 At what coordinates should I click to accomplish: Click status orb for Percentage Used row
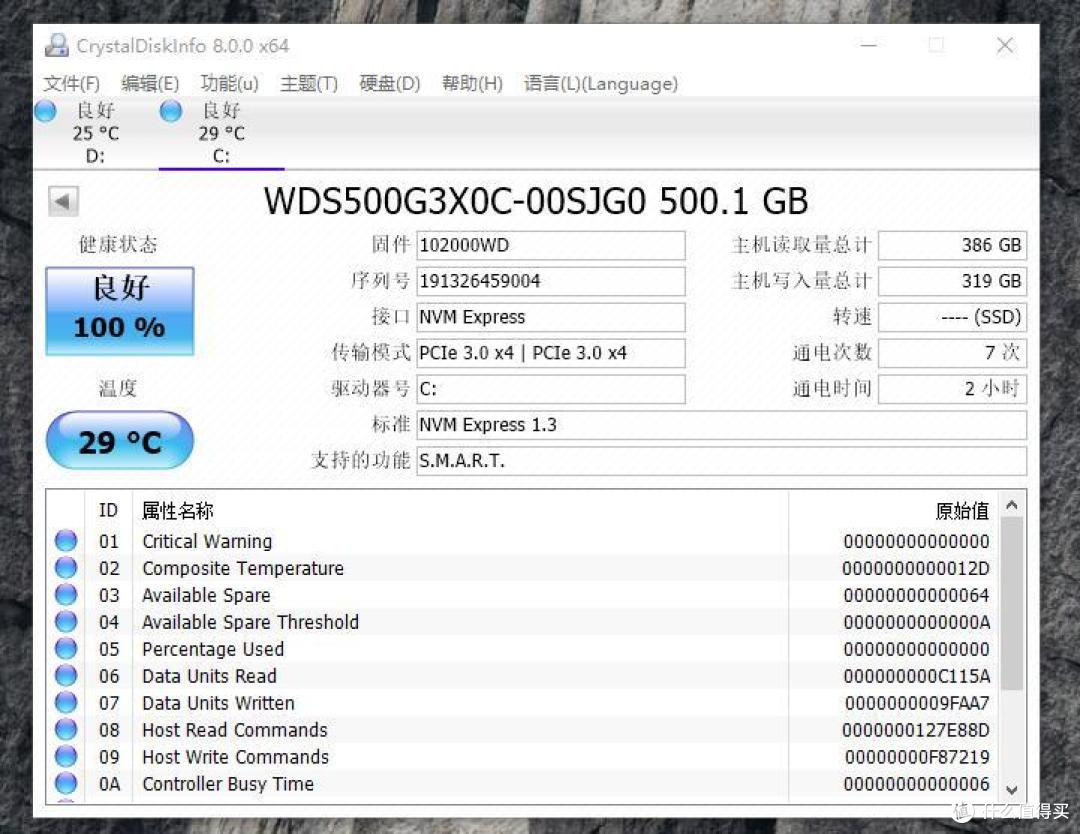(x=66, y=648)
